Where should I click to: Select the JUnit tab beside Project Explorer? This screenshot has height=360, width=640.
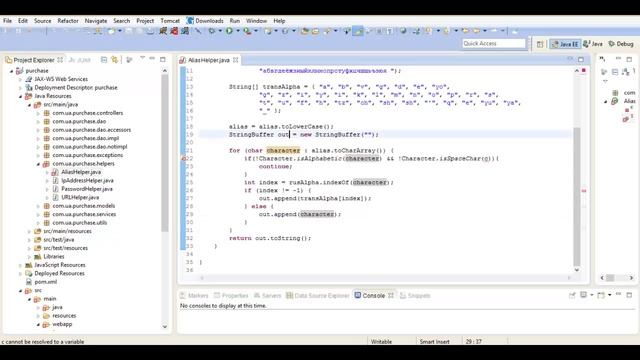[x=80, y=60]
